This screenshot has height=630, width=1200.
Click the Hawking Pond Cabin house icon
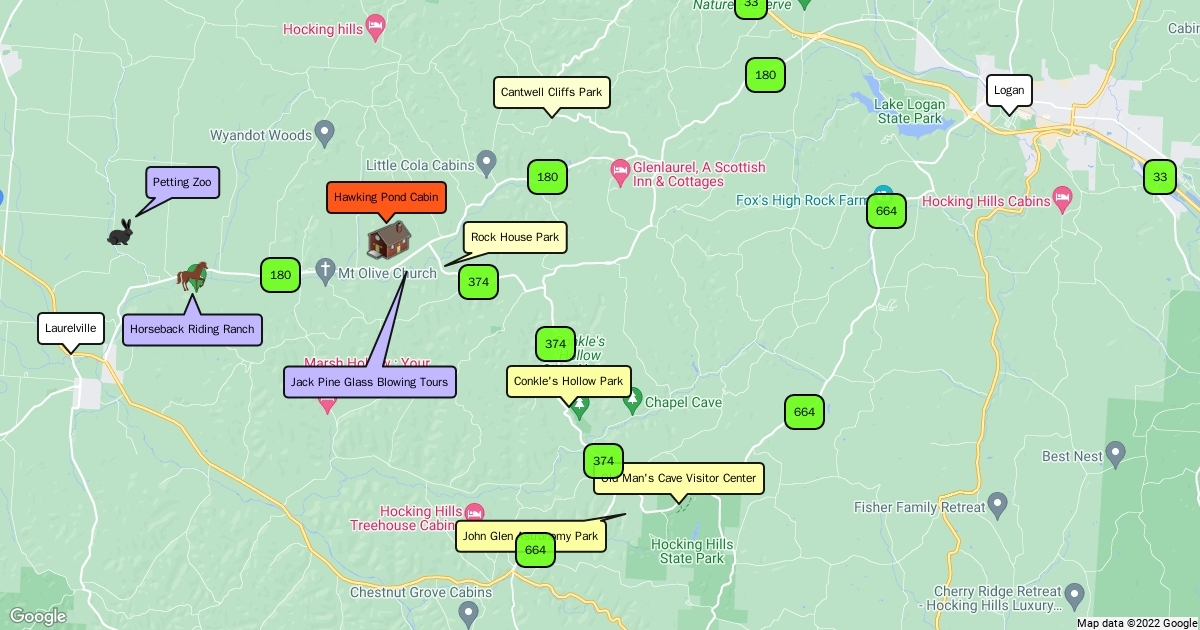[389, 240]
